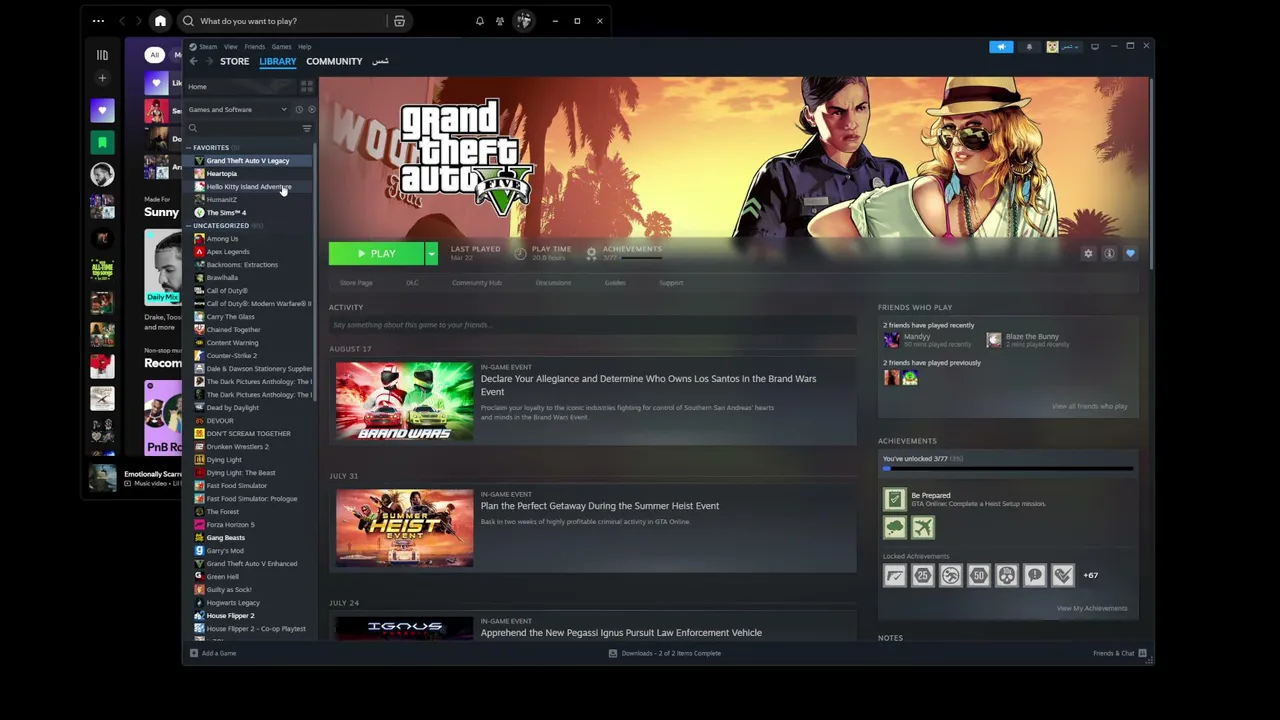Collapse the Uncategorized category
1280x720 pixels.
[x=188, y=226]
